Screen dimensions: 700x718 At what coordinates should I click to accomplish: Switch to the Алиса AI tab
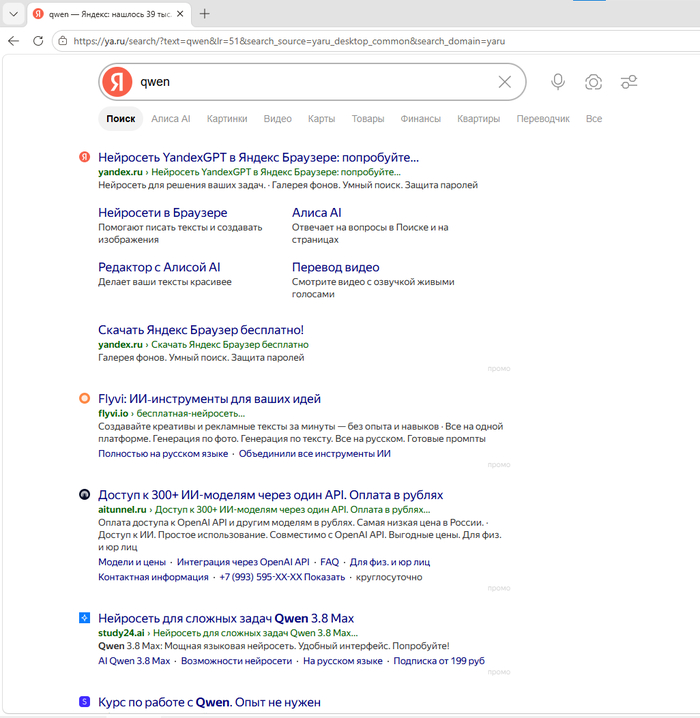pos(171,119)
